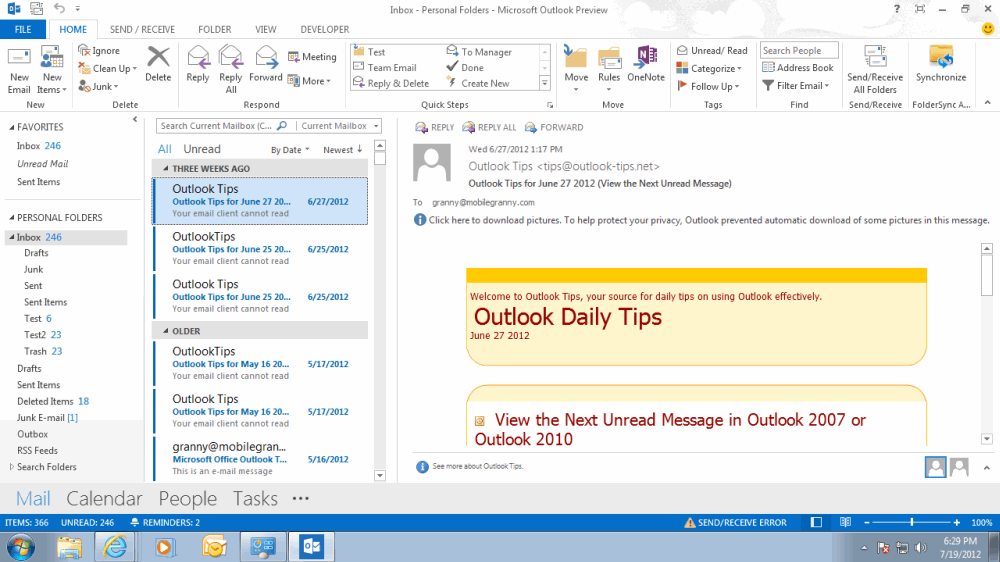Click the Search People field
1000x562 pixels.
(x=799, y=50)
